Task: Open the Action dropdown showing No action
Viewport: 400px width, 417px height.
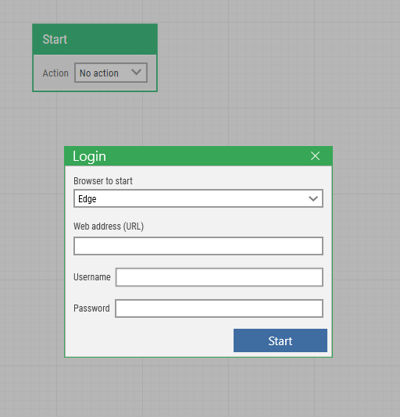Action: pos(111,73)
